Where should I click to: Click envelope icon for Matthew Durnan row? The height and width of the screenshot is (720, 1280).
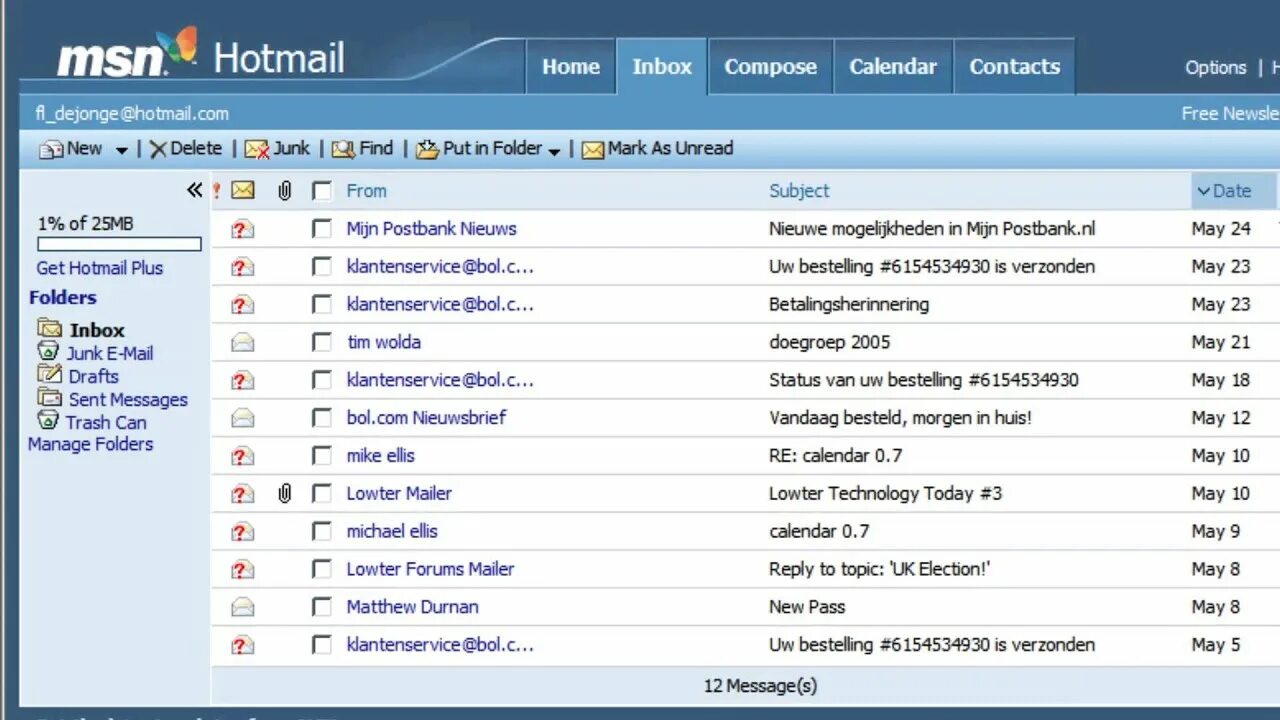coord(242,607)
